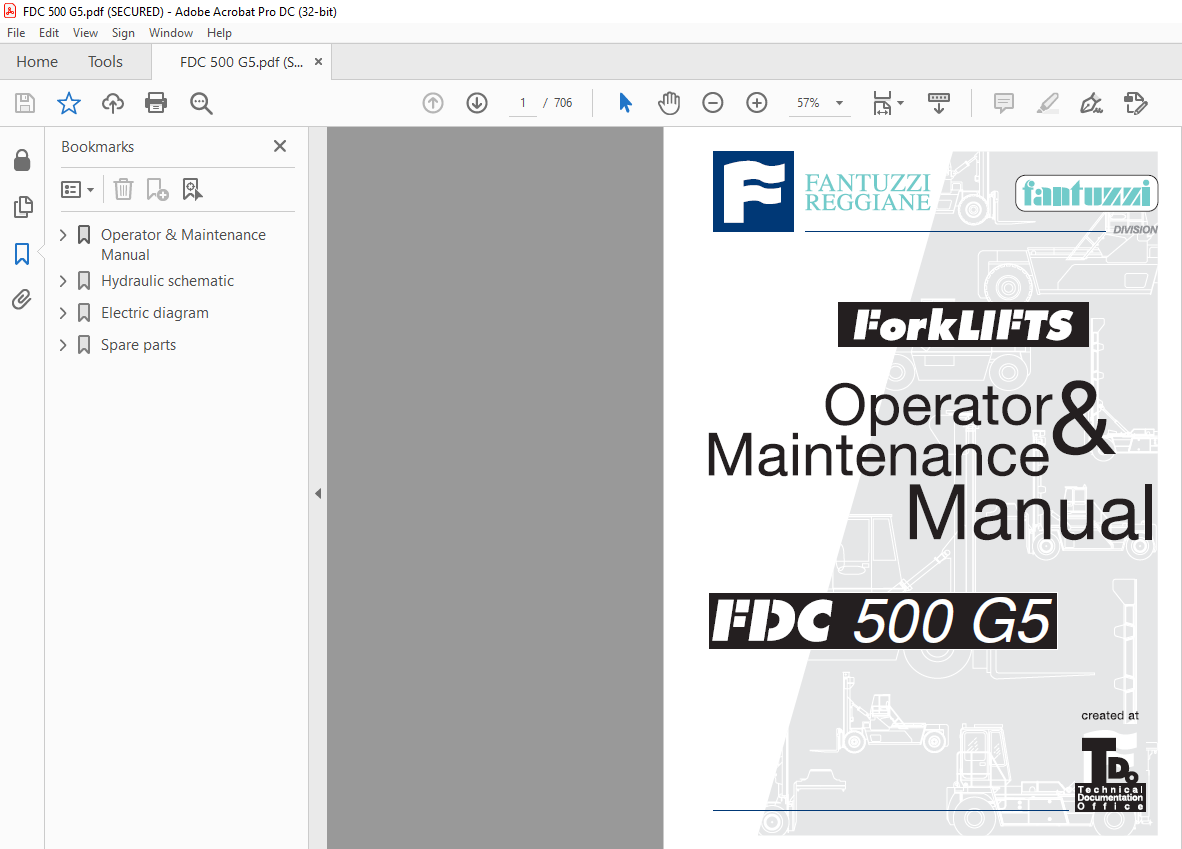Go to previous page arrow
Image resolution: width=1182 pixels, height=849 pixels.
[x=433, y=103]
